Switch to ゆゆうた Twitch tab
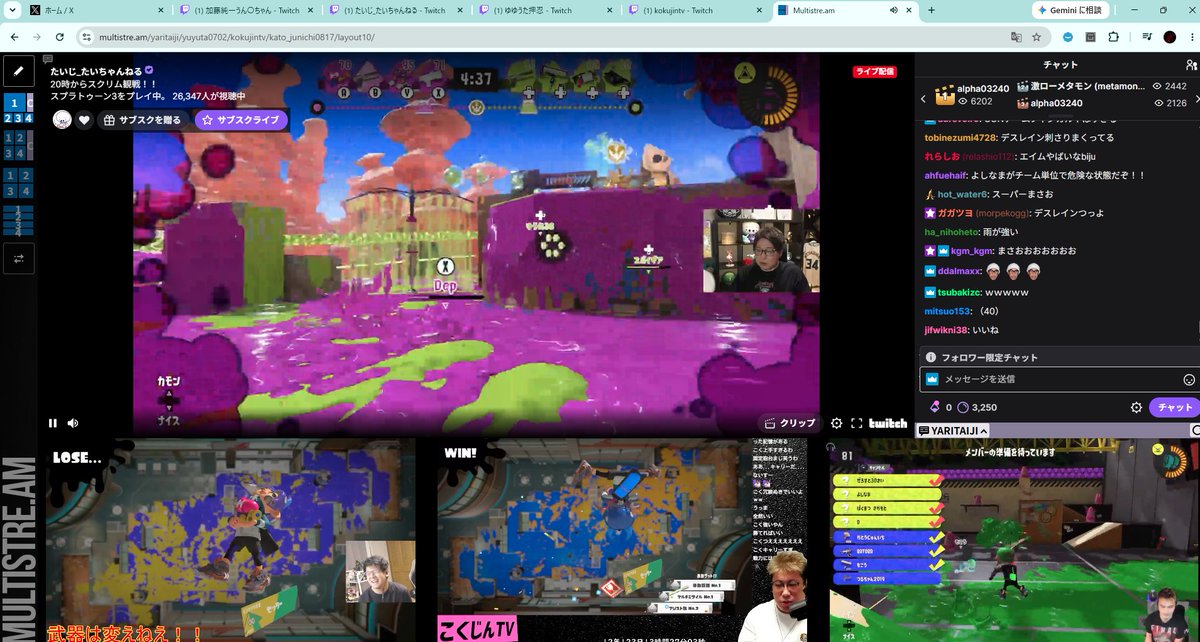Screen dimensions: 1200x642 pos(546,10)
